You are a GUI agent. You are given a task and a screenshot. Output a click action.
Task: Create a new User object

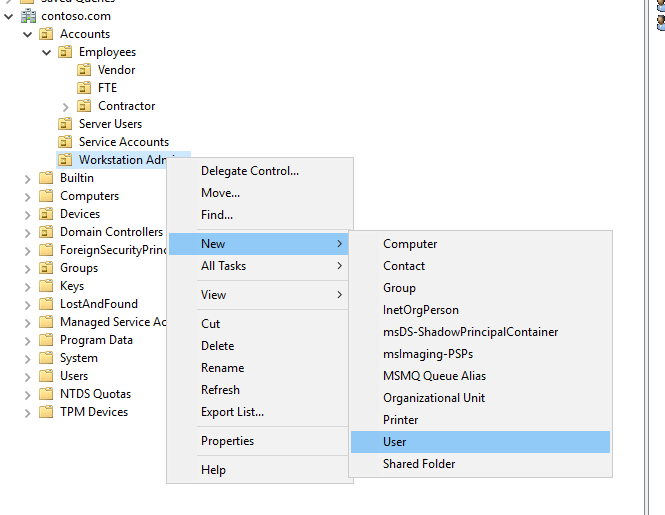pyautogui.click(x=481, y=442)
